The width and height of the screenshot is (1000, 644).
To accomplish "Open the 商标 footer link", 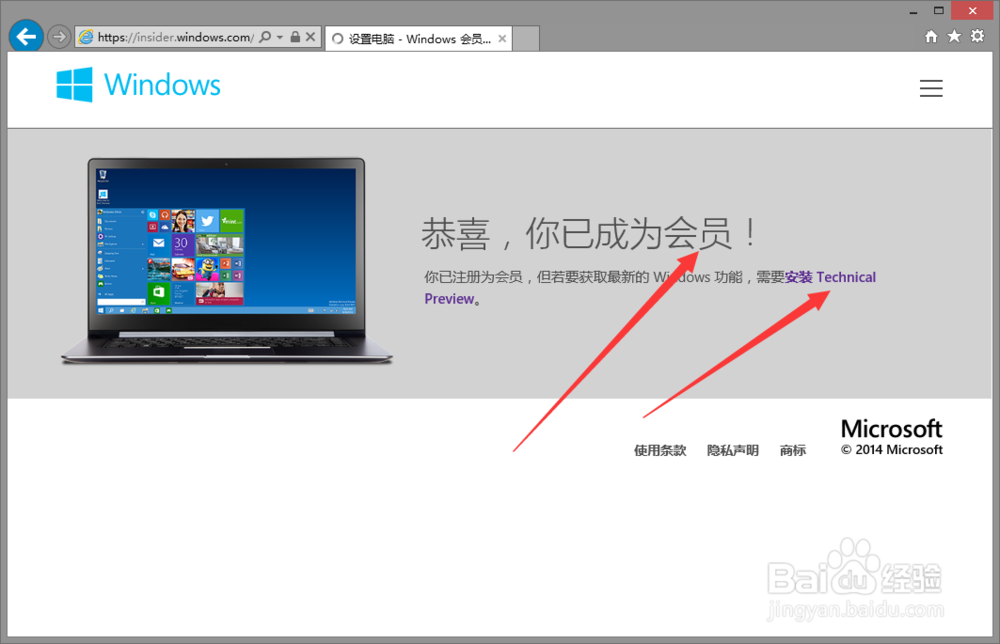I will [x=793, y=451].
